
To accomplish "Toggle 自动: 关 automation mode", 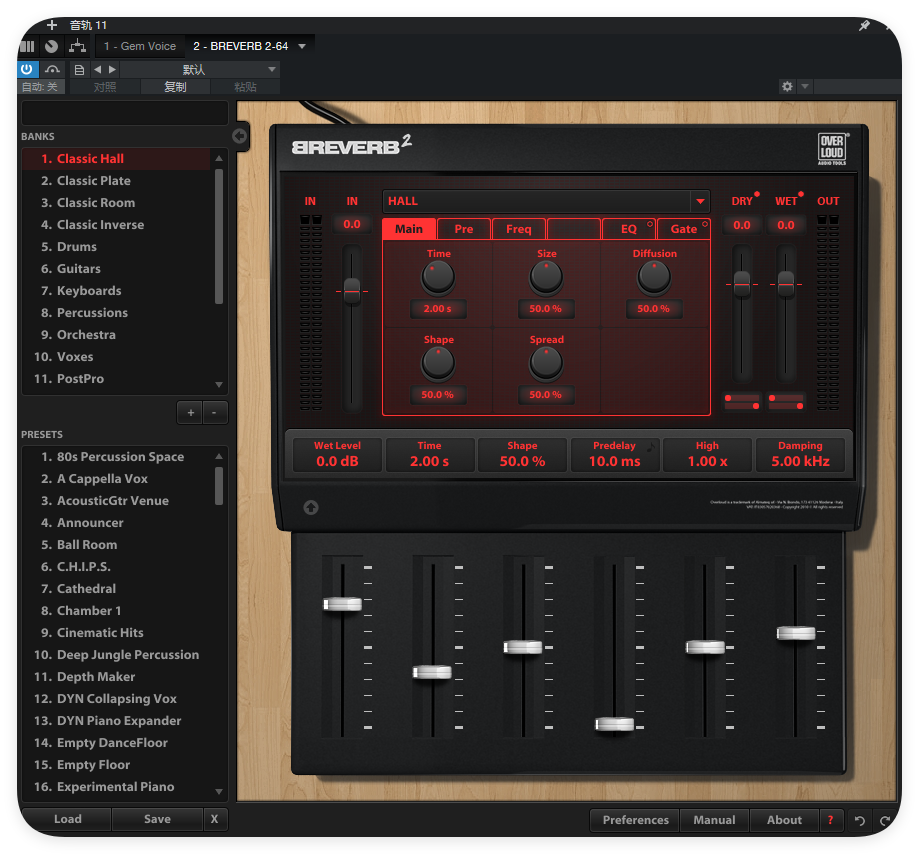I will click(40, 87).
